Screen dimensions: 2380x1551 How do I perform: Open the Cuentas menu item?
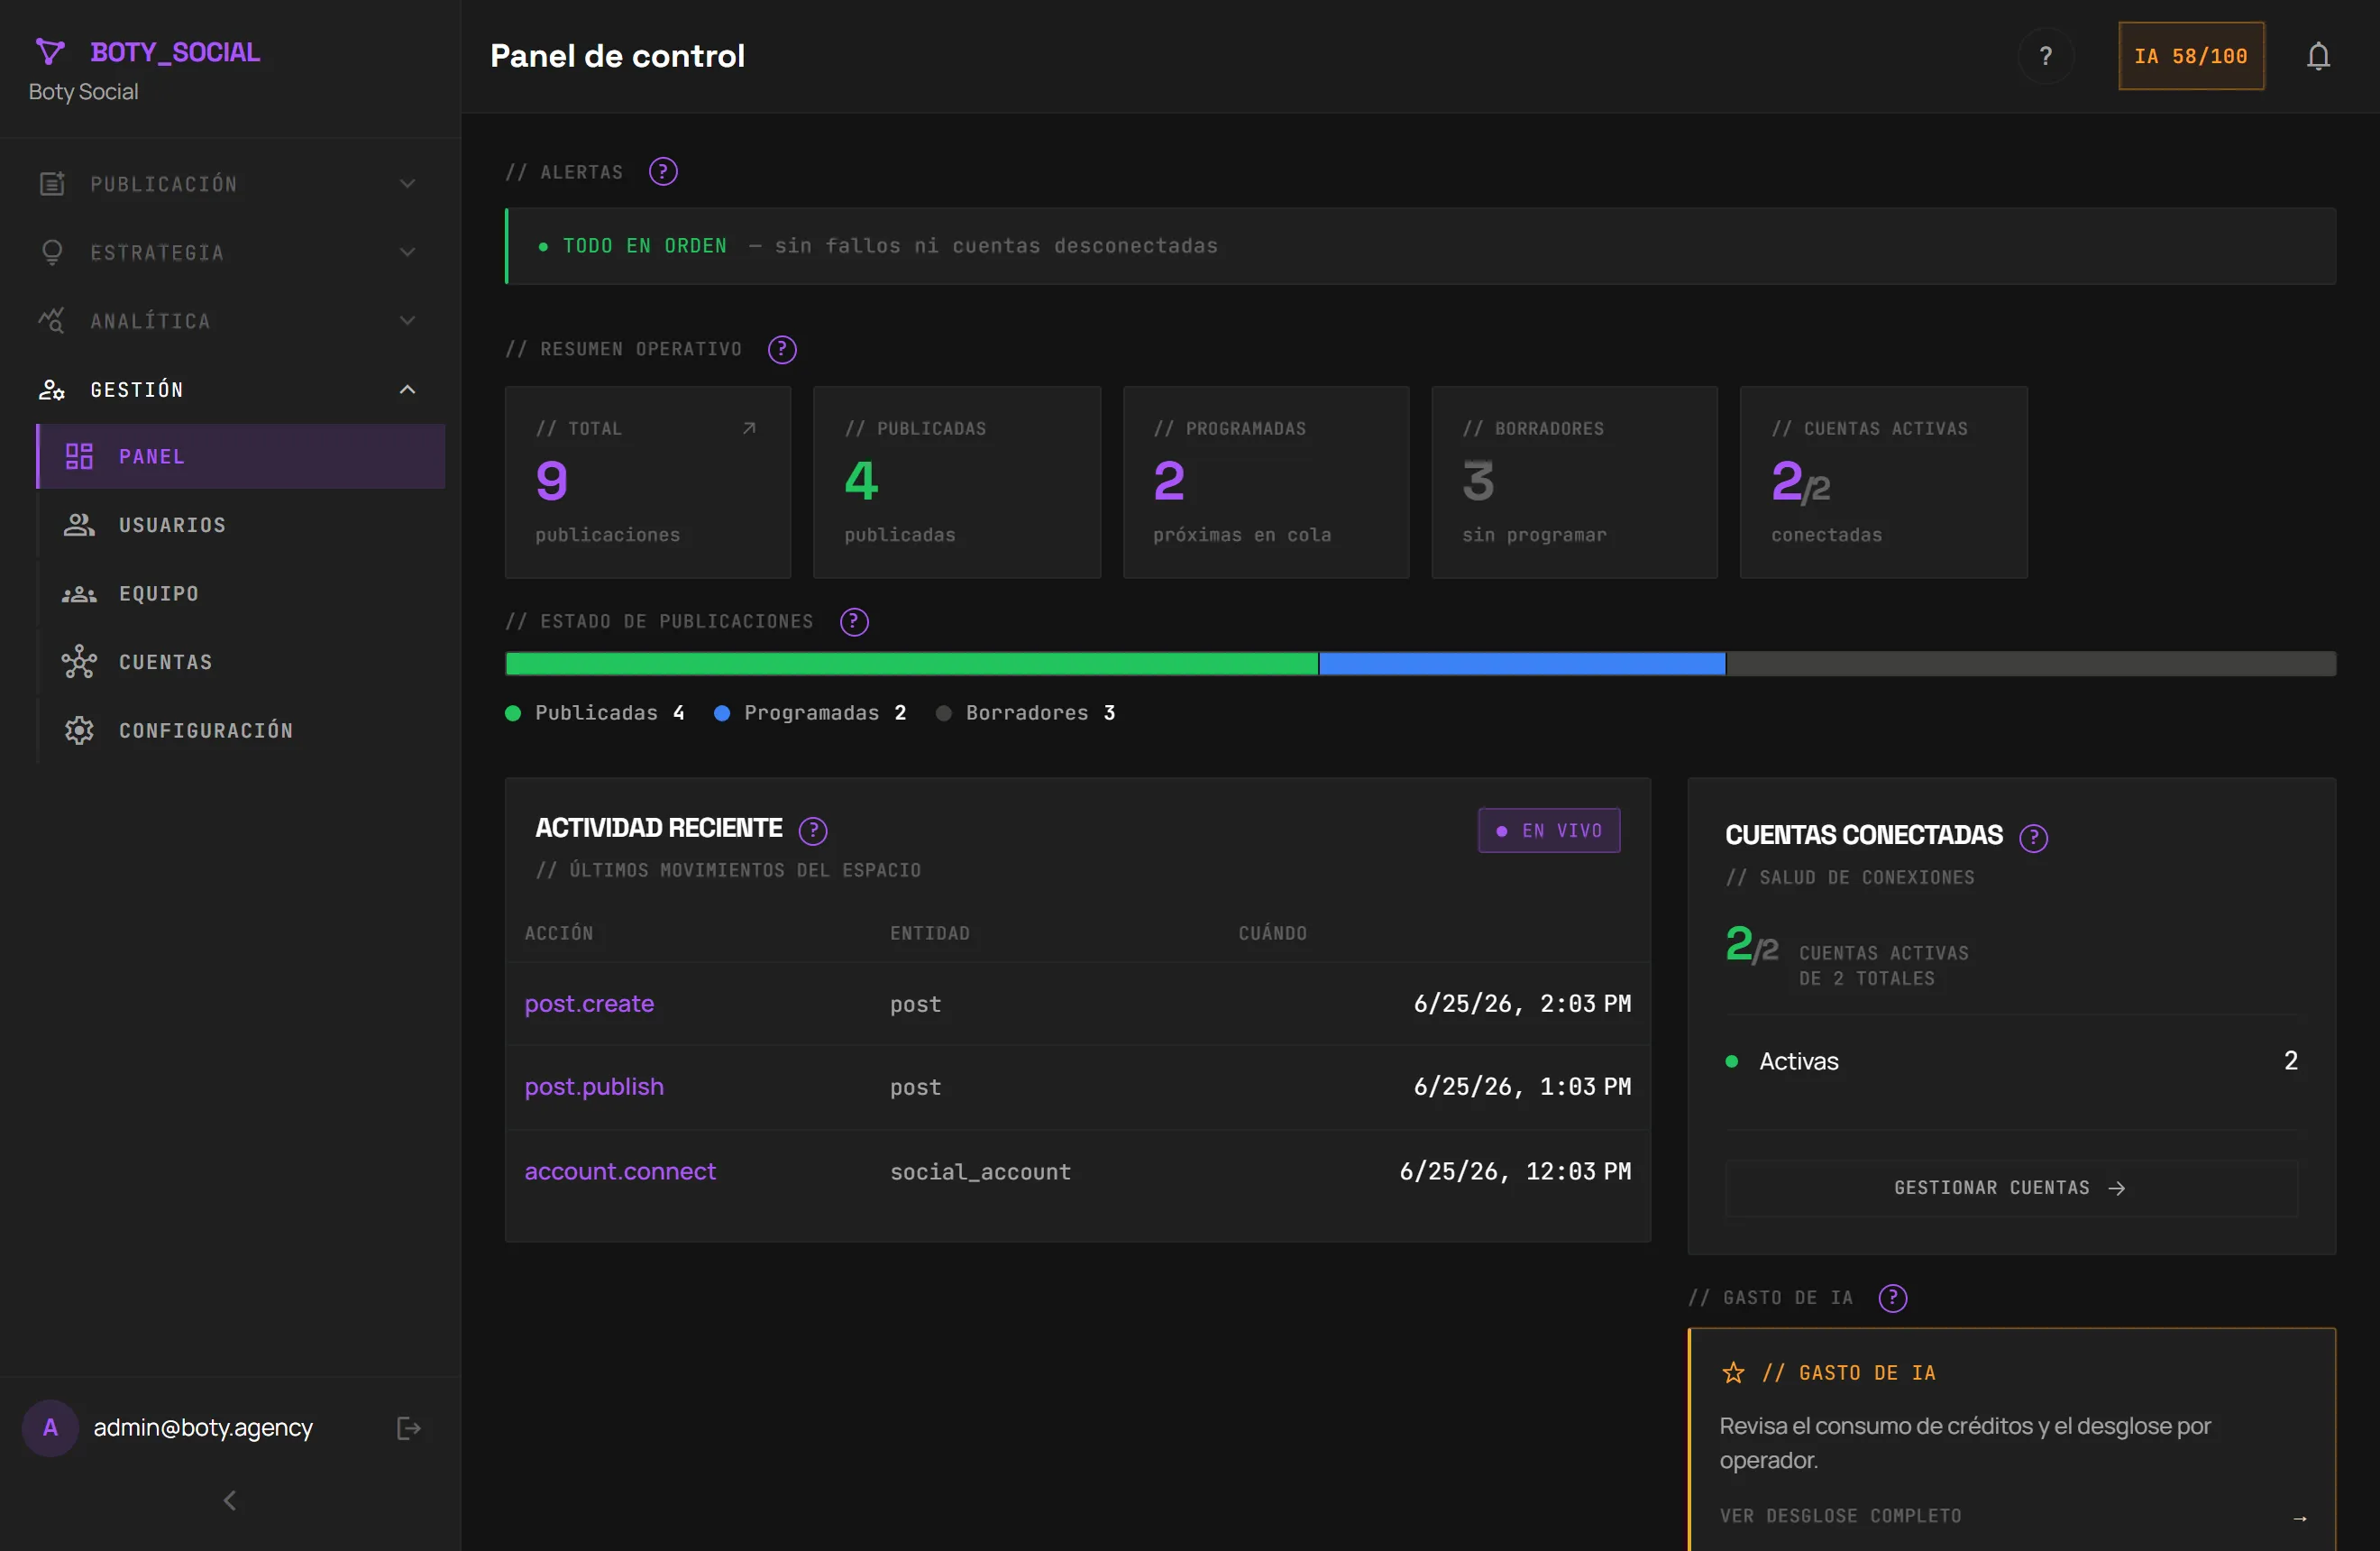point(241,662)
